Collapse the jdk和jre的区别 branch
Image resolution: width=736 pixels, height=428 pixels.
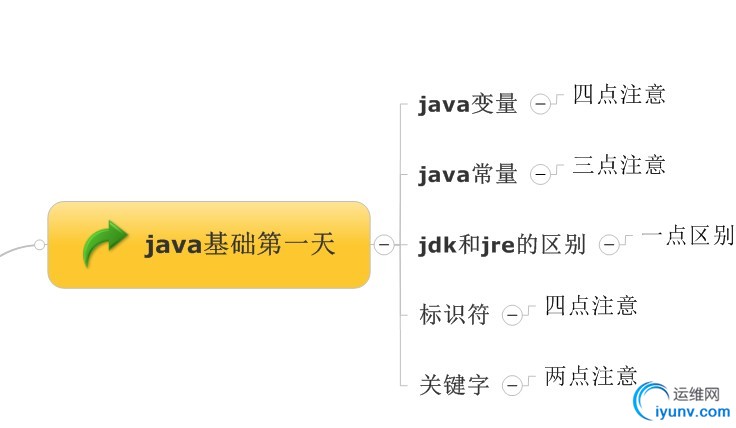608,245
